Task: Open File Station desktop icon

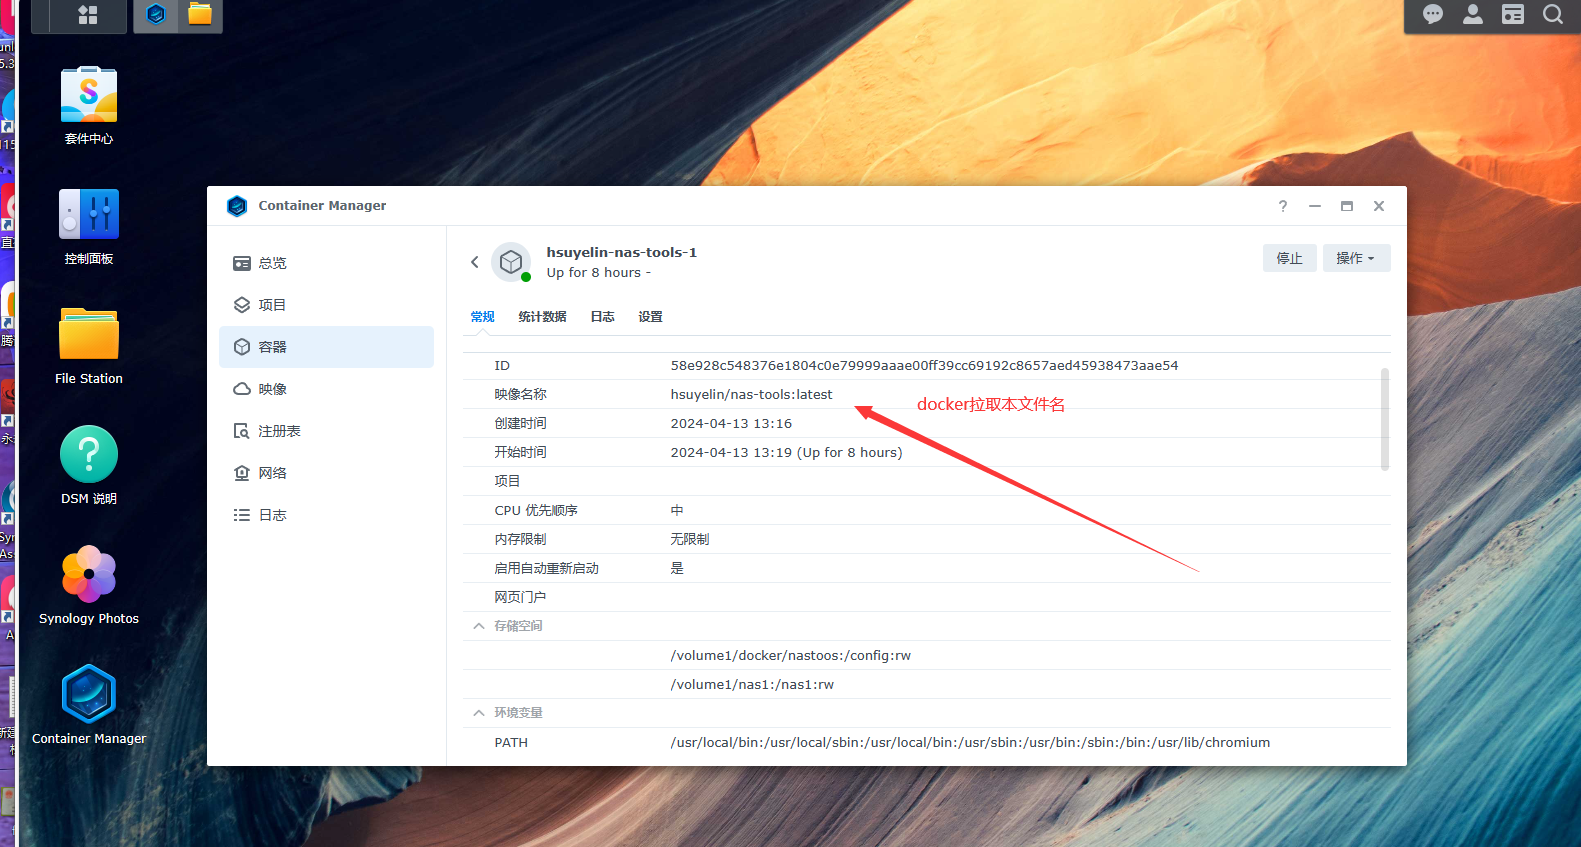Action: 89,346
